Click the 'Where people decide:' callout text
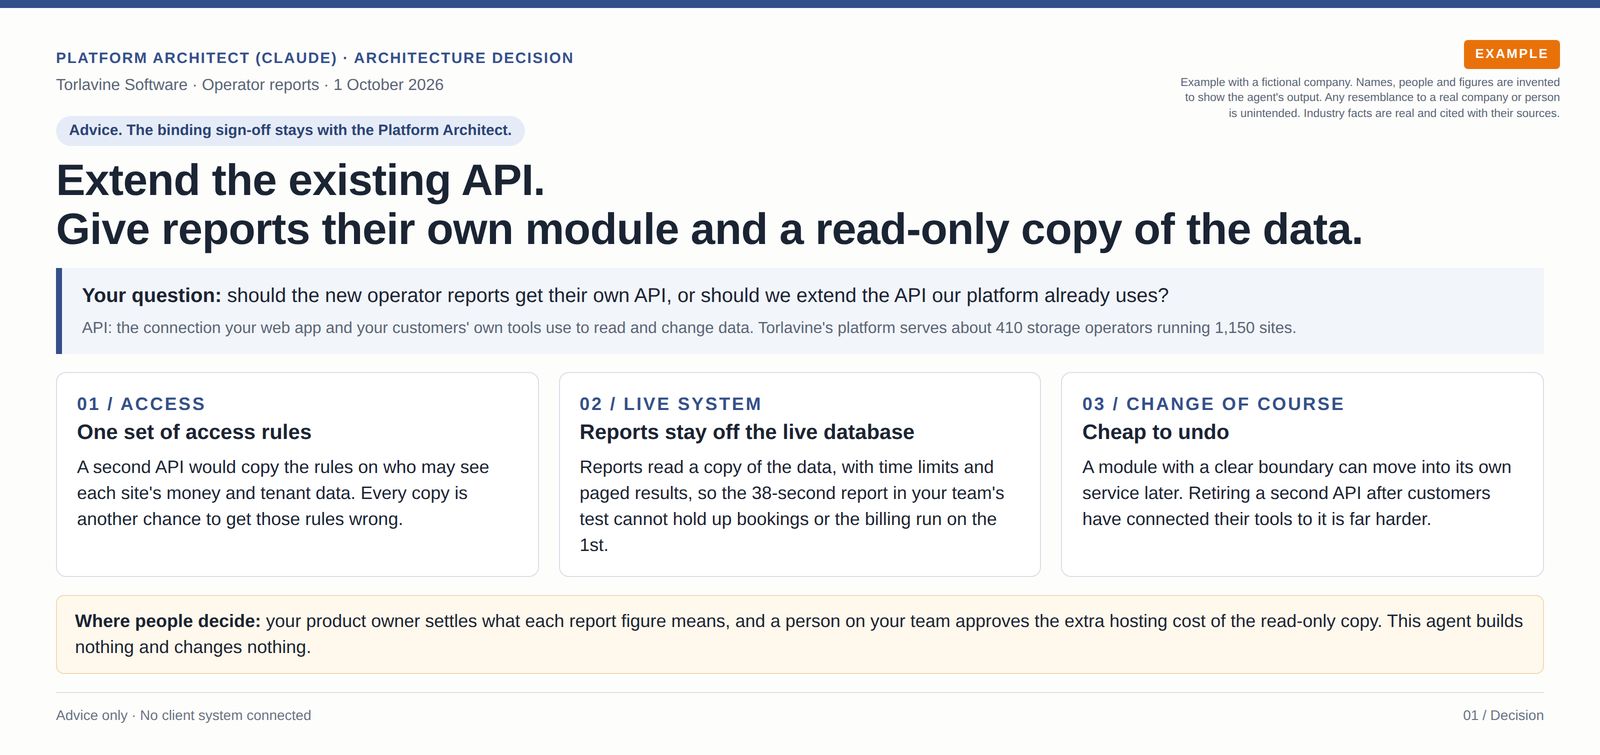 [x=799, y=634]
